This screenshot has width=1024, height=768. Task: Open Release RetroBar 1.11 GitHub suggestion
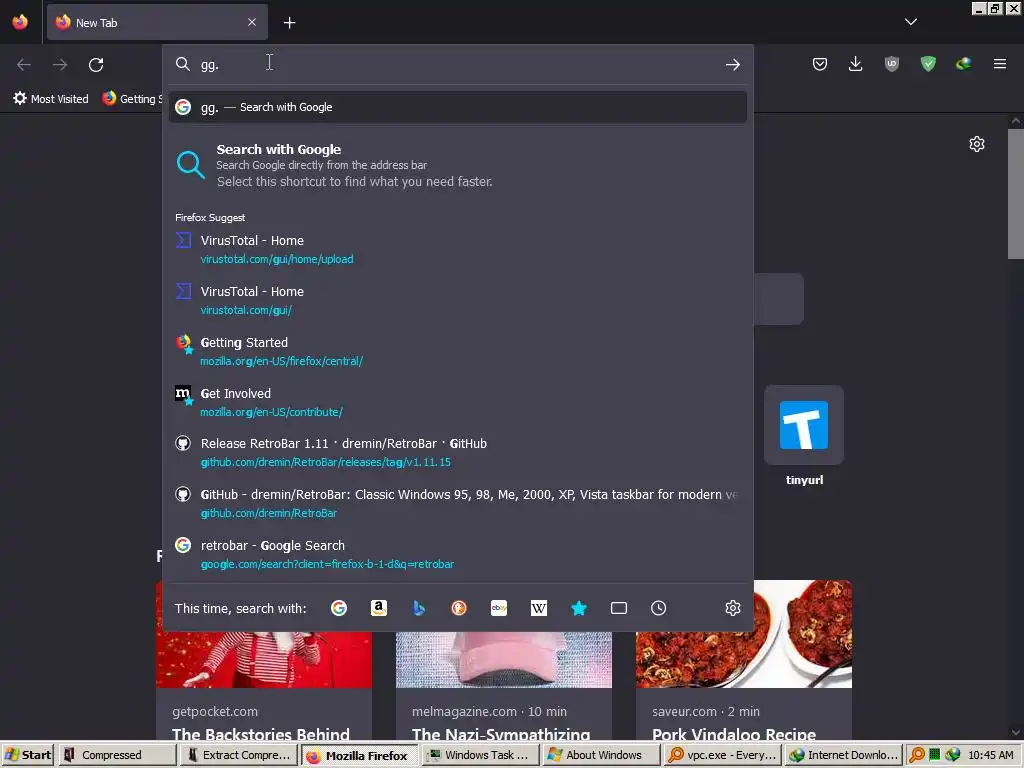[457, 453]
